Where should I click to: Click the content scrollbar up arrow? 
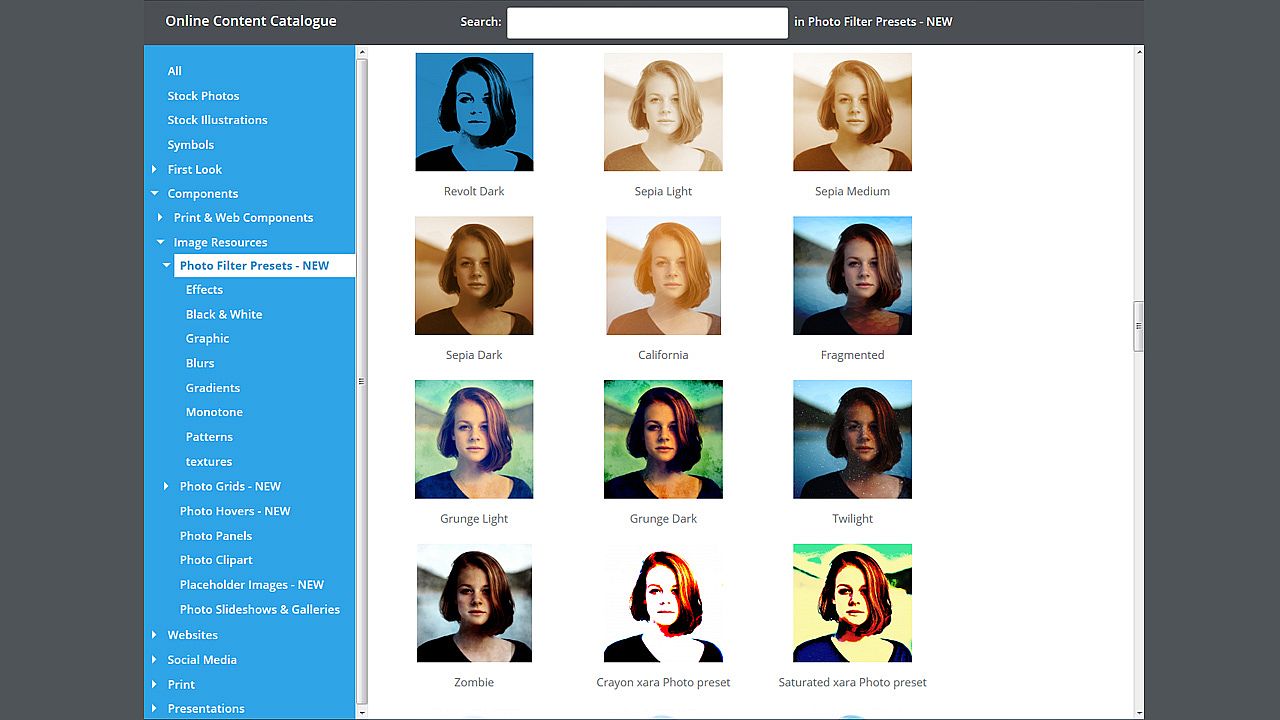click(1138, 51)
